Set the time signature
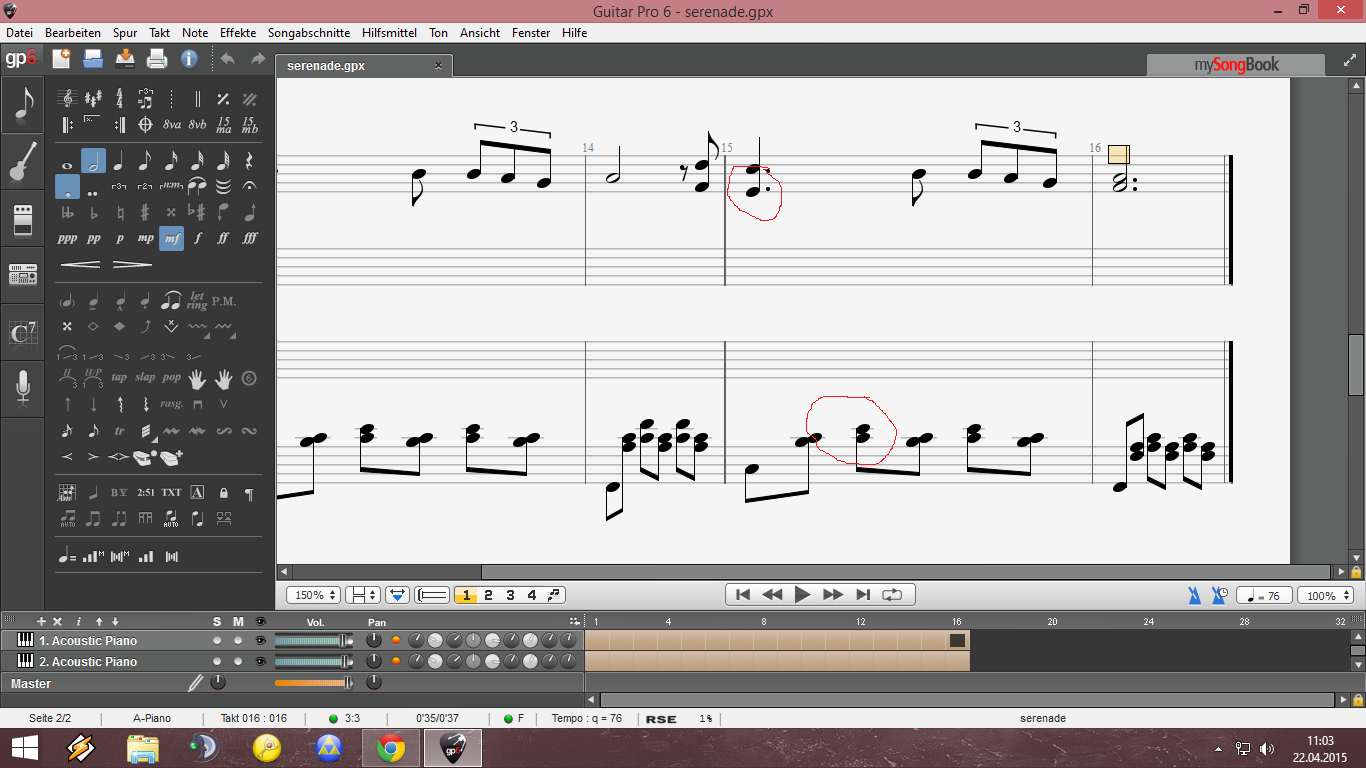The image size is (1366, 768). [120, 99]
